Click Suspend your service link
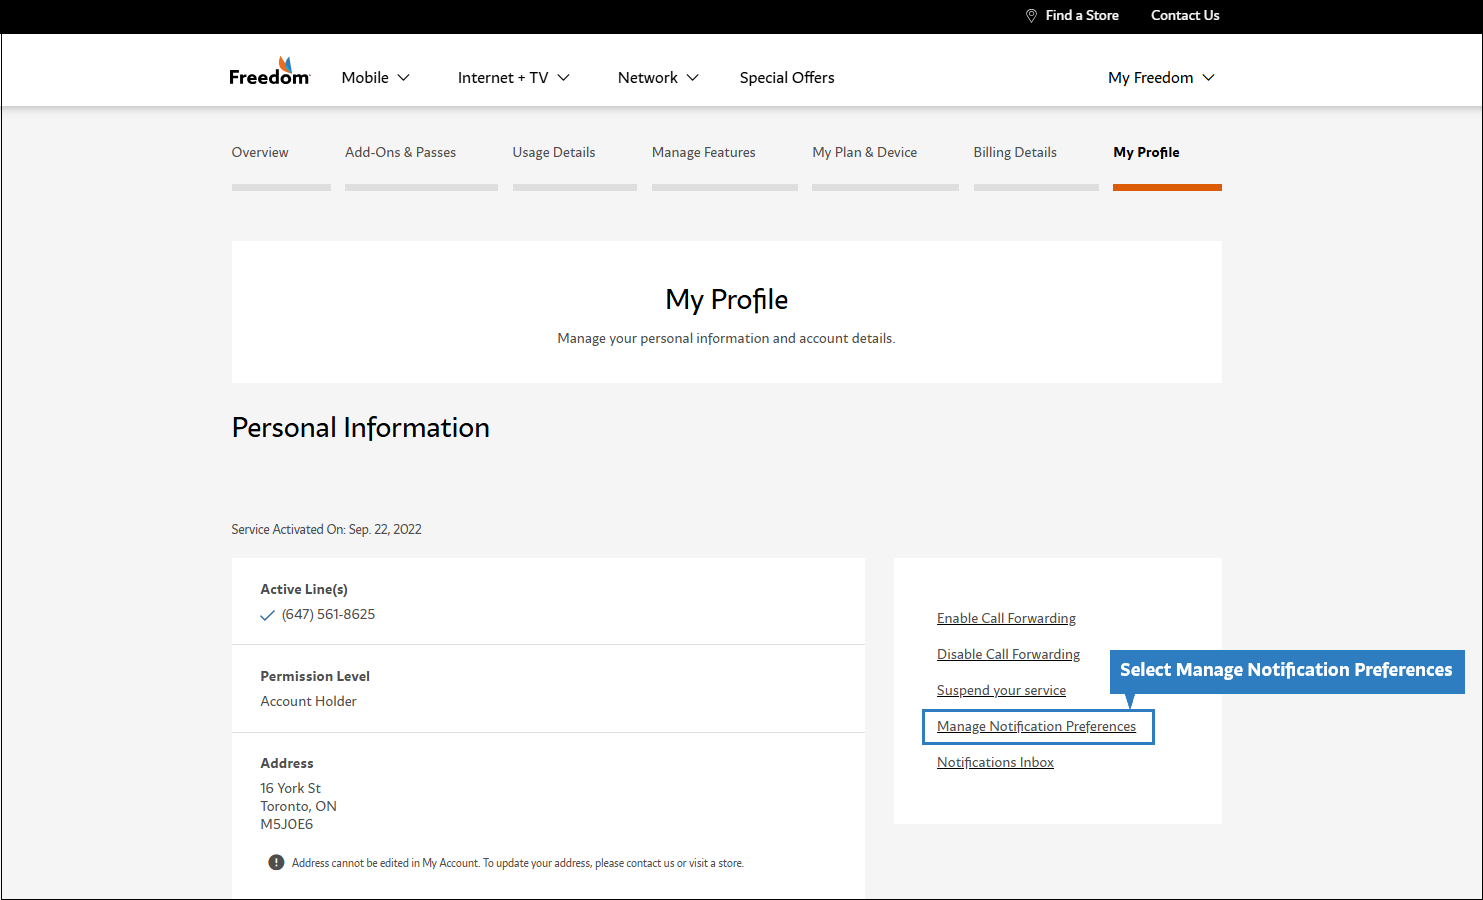This screenshot has height=900, width=1483. pos(1001,690)
